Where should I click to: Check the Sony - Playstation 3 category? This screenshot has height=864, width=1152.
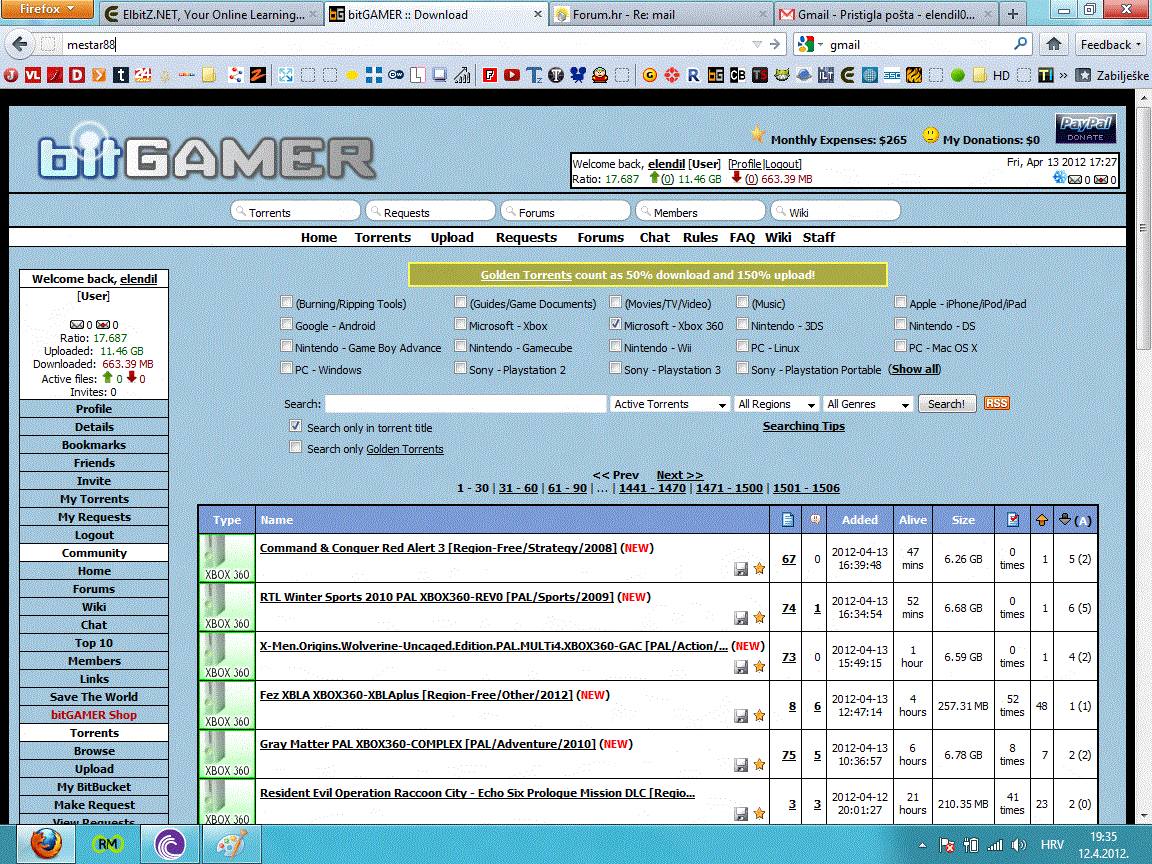click(616, 368)
